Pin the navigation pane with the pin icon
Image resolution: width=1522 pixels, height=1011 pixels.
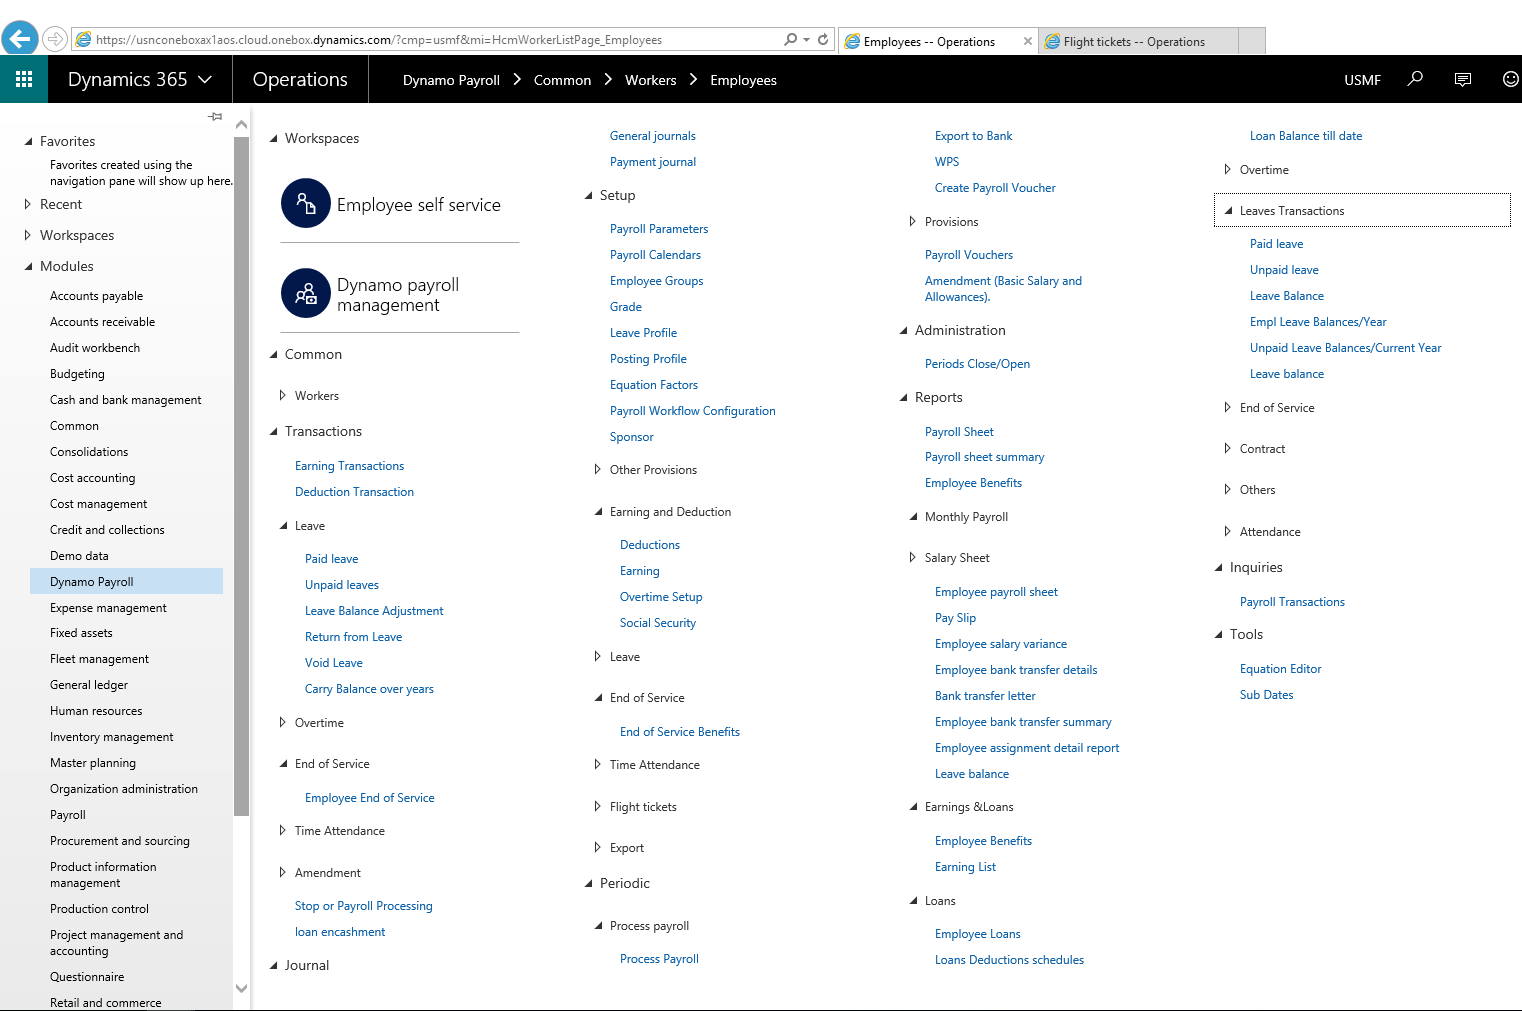[x=215, y=117]
